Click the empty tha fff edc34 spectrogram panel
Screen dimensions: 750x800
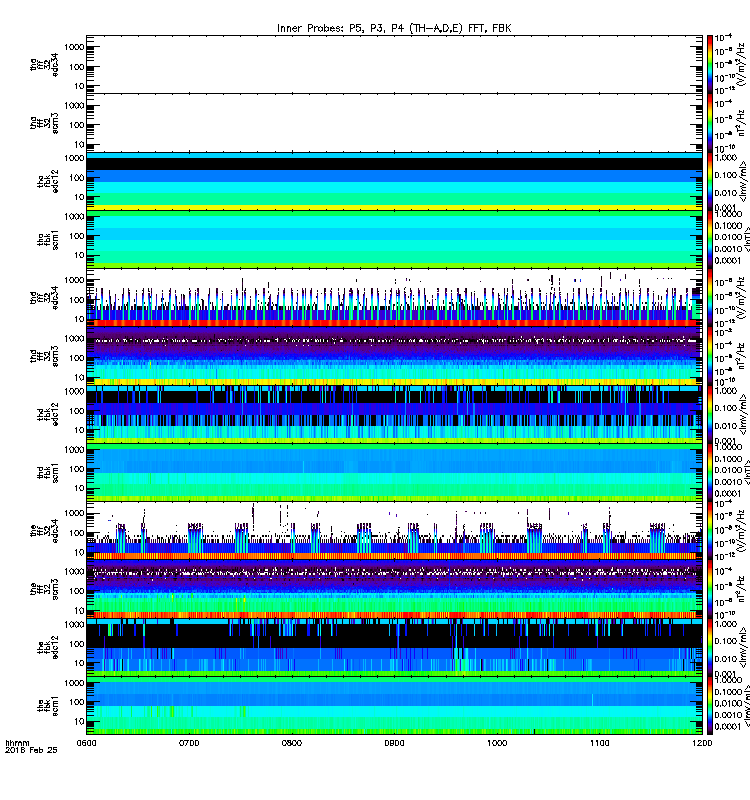[394, 64]
